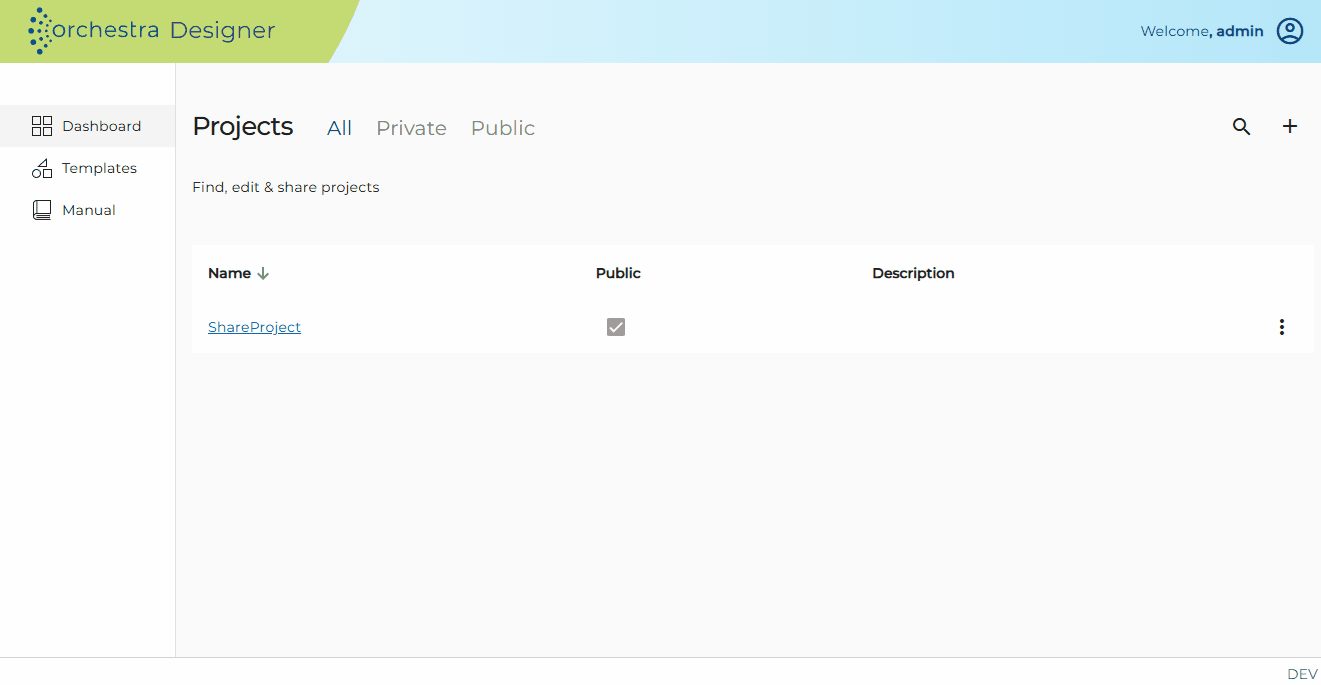Click the Welcome admin text in header
The width and height of the screenshot is (1321, 685).
pos(1202,31)
